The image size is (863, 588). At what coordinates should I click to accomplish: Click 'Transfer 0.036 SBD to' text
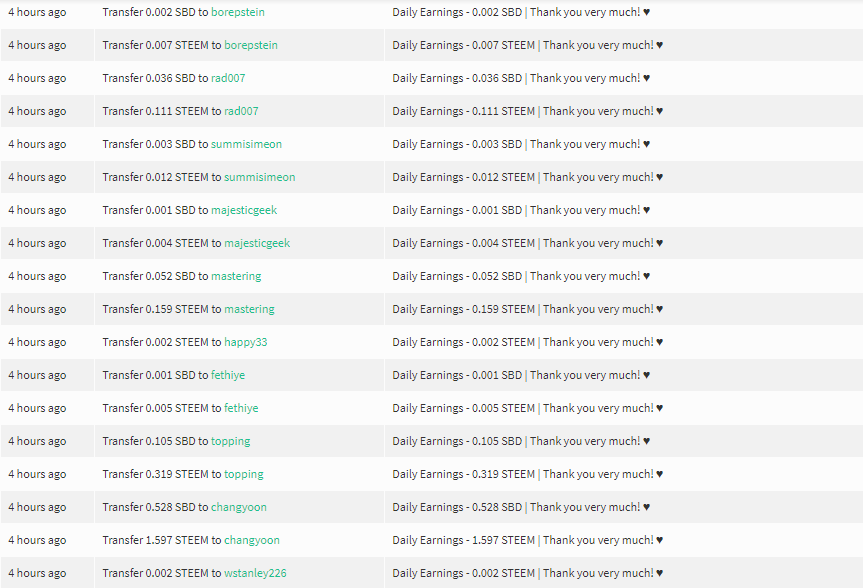tap(155, 78)
